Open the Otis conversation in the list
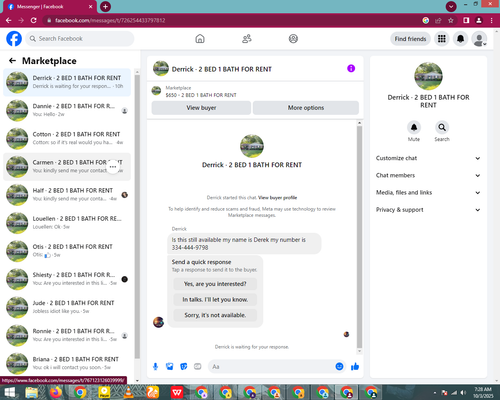The height and width of the screenshot is (400, 500). pyautogui.click(x=67, y=251)
